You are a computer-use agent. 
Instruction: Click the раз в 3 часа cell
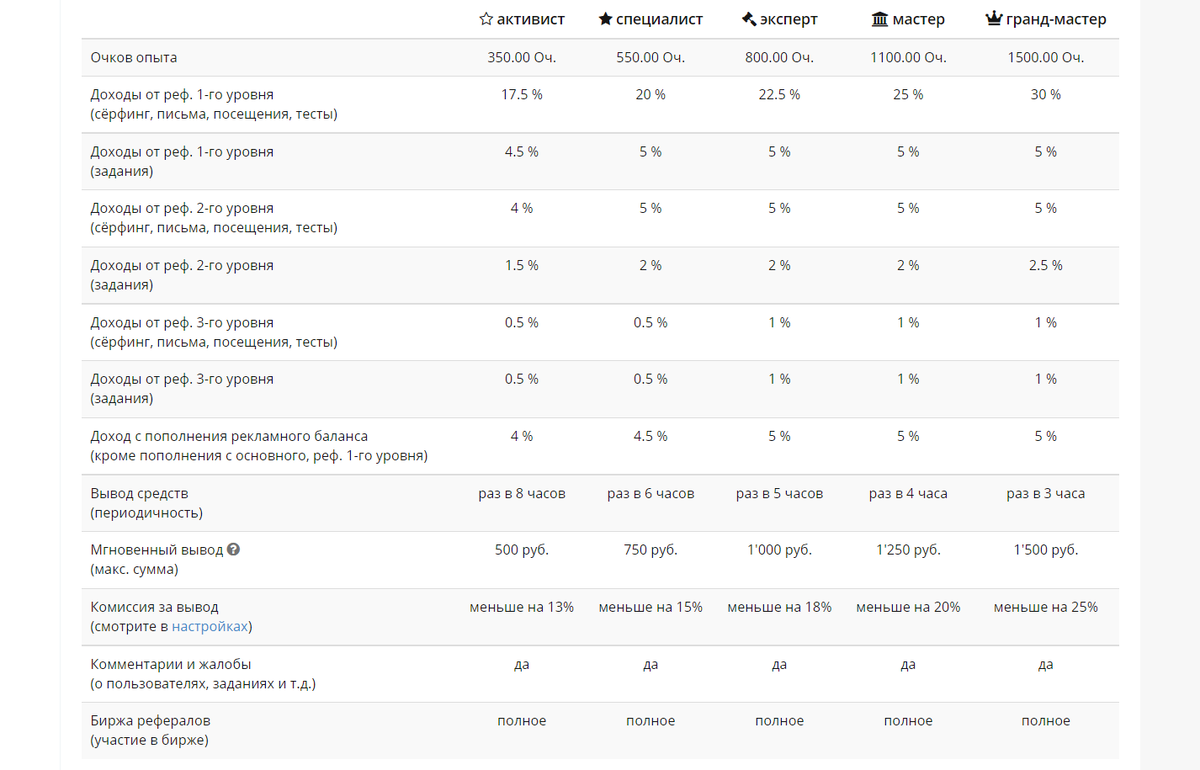[1046, 493]
